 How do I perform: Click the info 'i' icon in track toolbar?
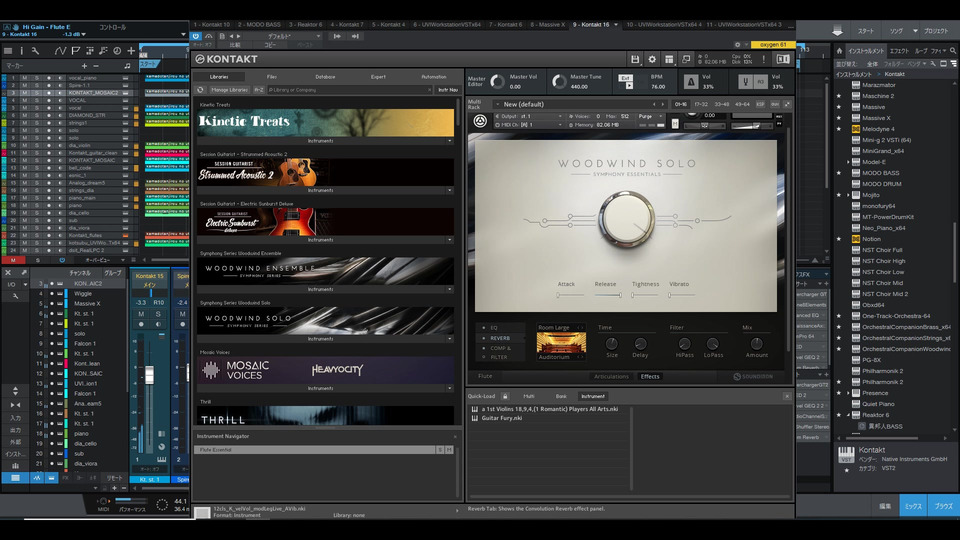21,51
